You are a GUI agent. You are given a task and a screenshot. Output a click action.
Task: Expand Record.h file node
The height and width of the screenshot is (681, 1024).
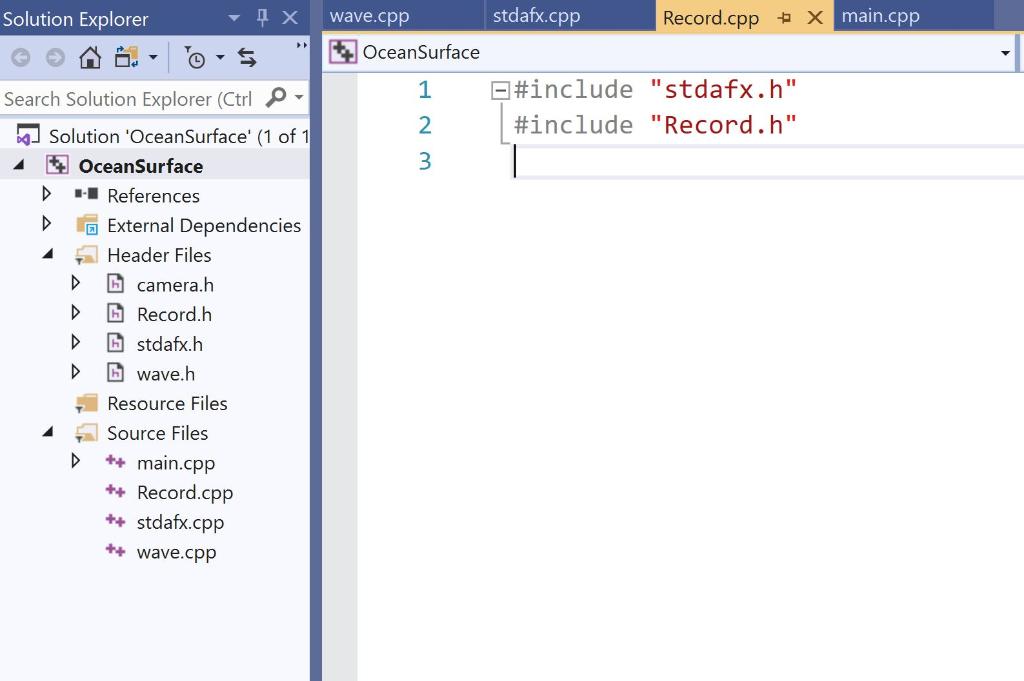click(76, 313)
